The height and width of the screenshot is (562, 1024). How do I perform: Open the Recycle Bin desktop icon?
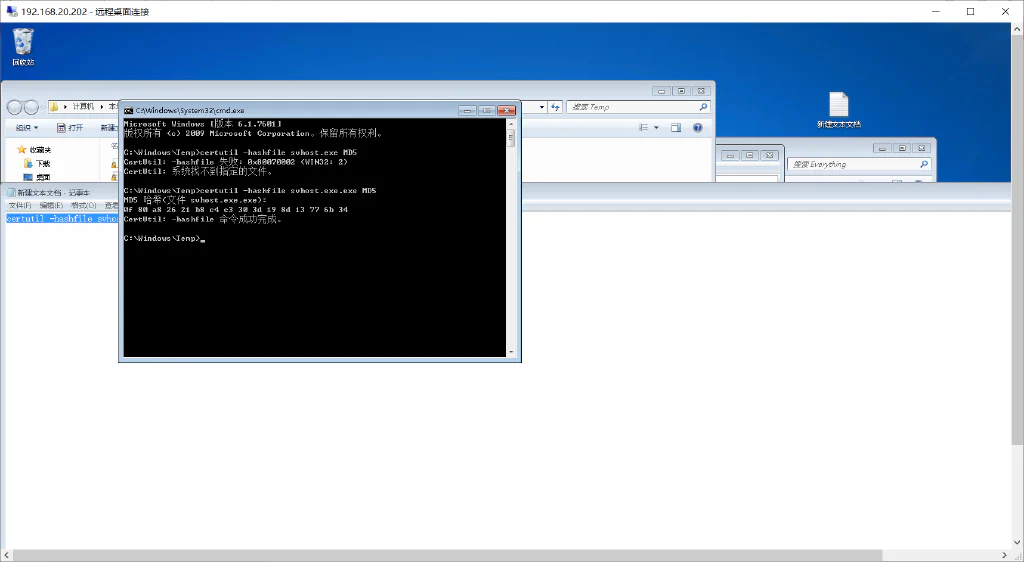coord(23,46)
